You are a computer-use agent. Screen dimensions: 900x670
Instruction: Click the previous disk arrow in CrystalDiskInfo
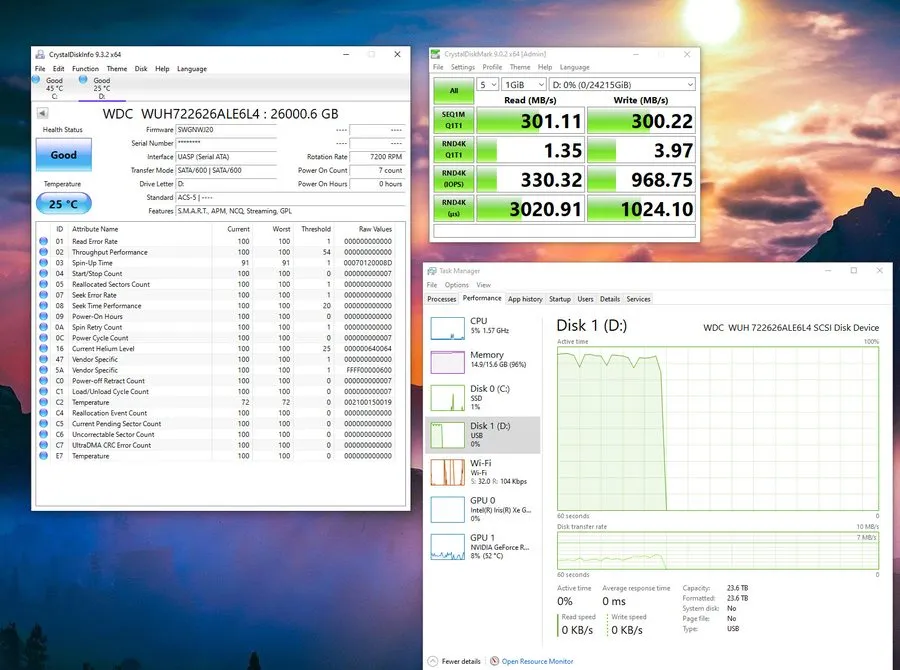42,113
